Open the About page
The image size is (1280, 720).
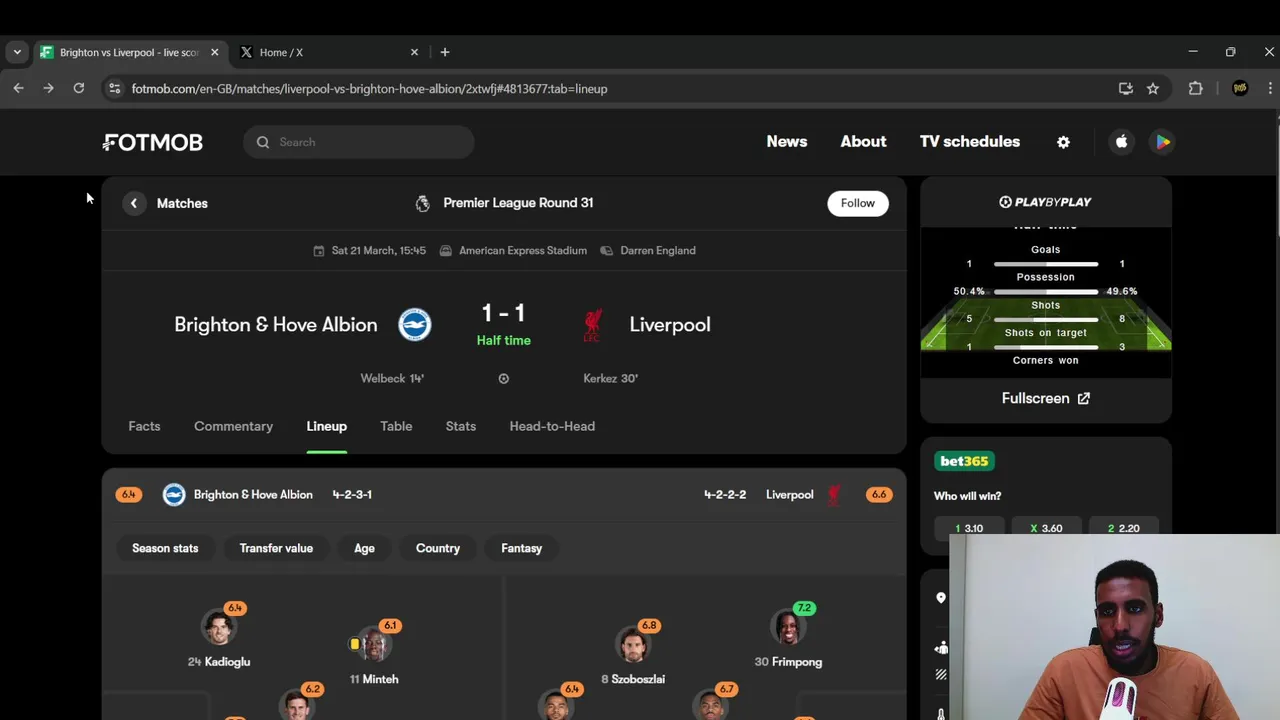tap(863, 142)
